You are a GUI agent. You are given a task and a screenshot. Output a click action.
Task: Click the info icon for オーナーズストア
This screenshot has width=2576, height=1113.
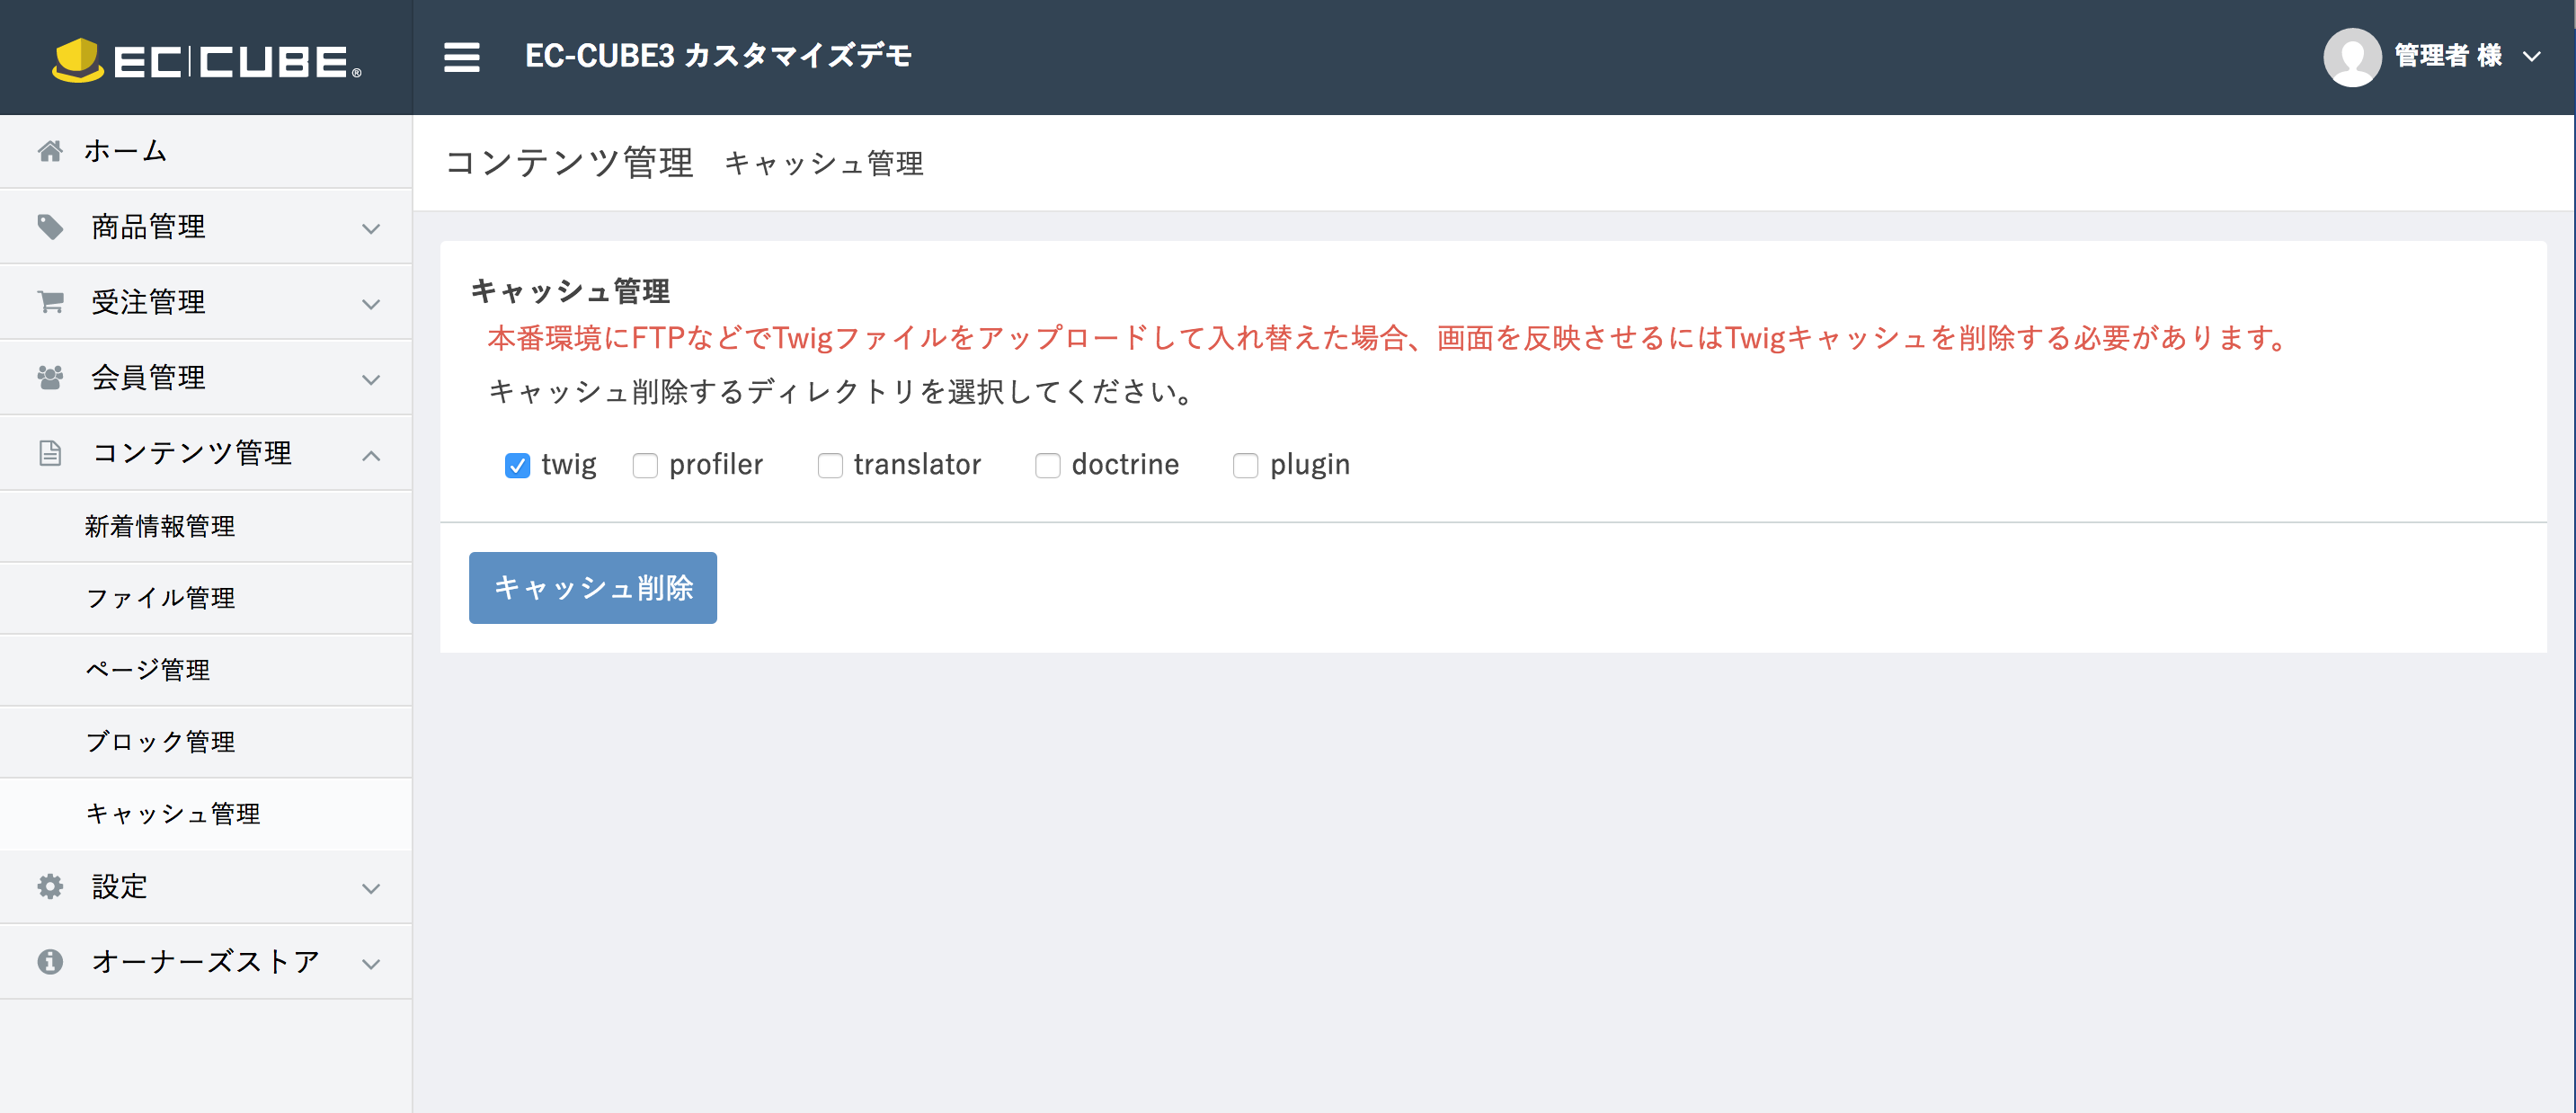[x=50, y=961]
